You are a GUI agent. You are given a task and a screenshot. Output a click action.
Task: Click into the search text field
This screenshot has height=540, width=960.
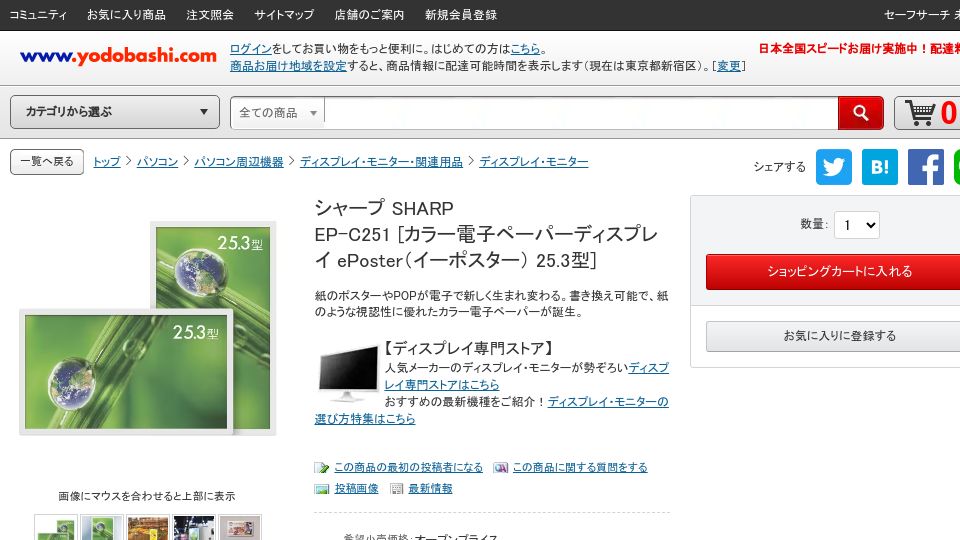pyautogui.click(x=581, y=113)
